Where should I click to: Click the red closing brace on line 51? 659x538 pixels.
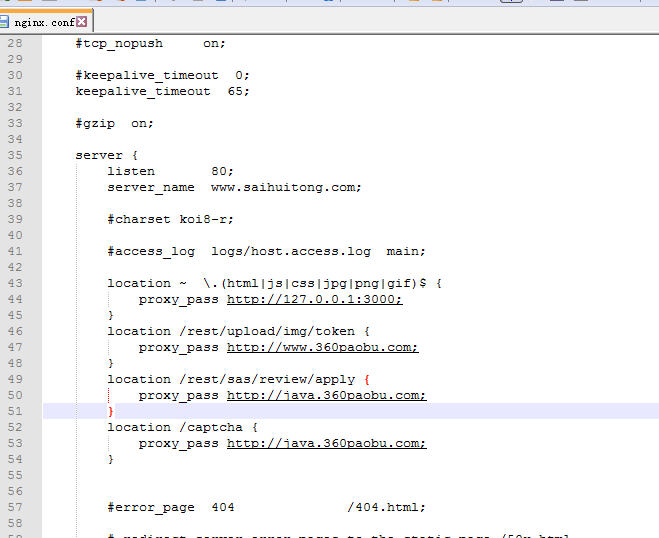click(111, 411)
